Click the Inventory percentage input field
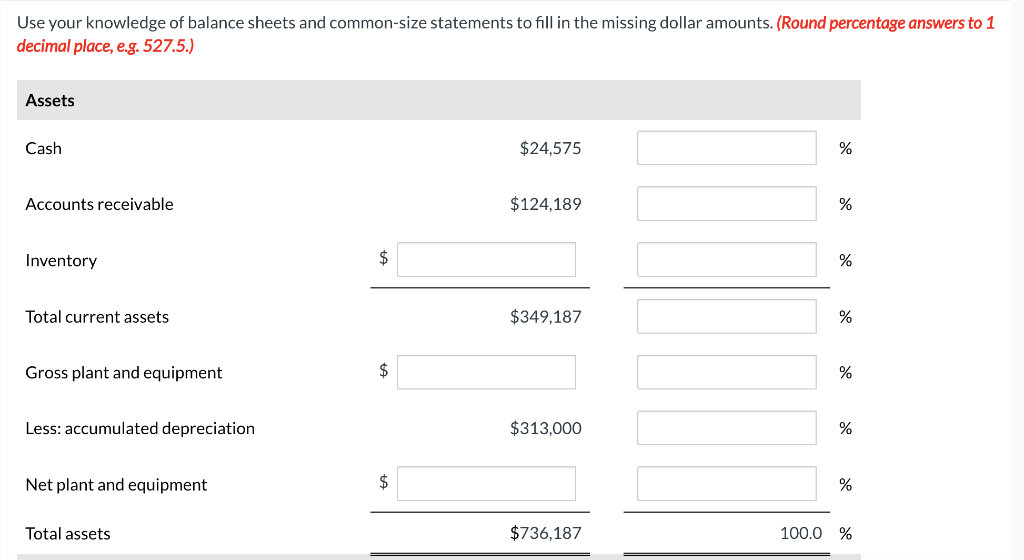Viewport: 1024px width, 560px height. tap(727, 260)
